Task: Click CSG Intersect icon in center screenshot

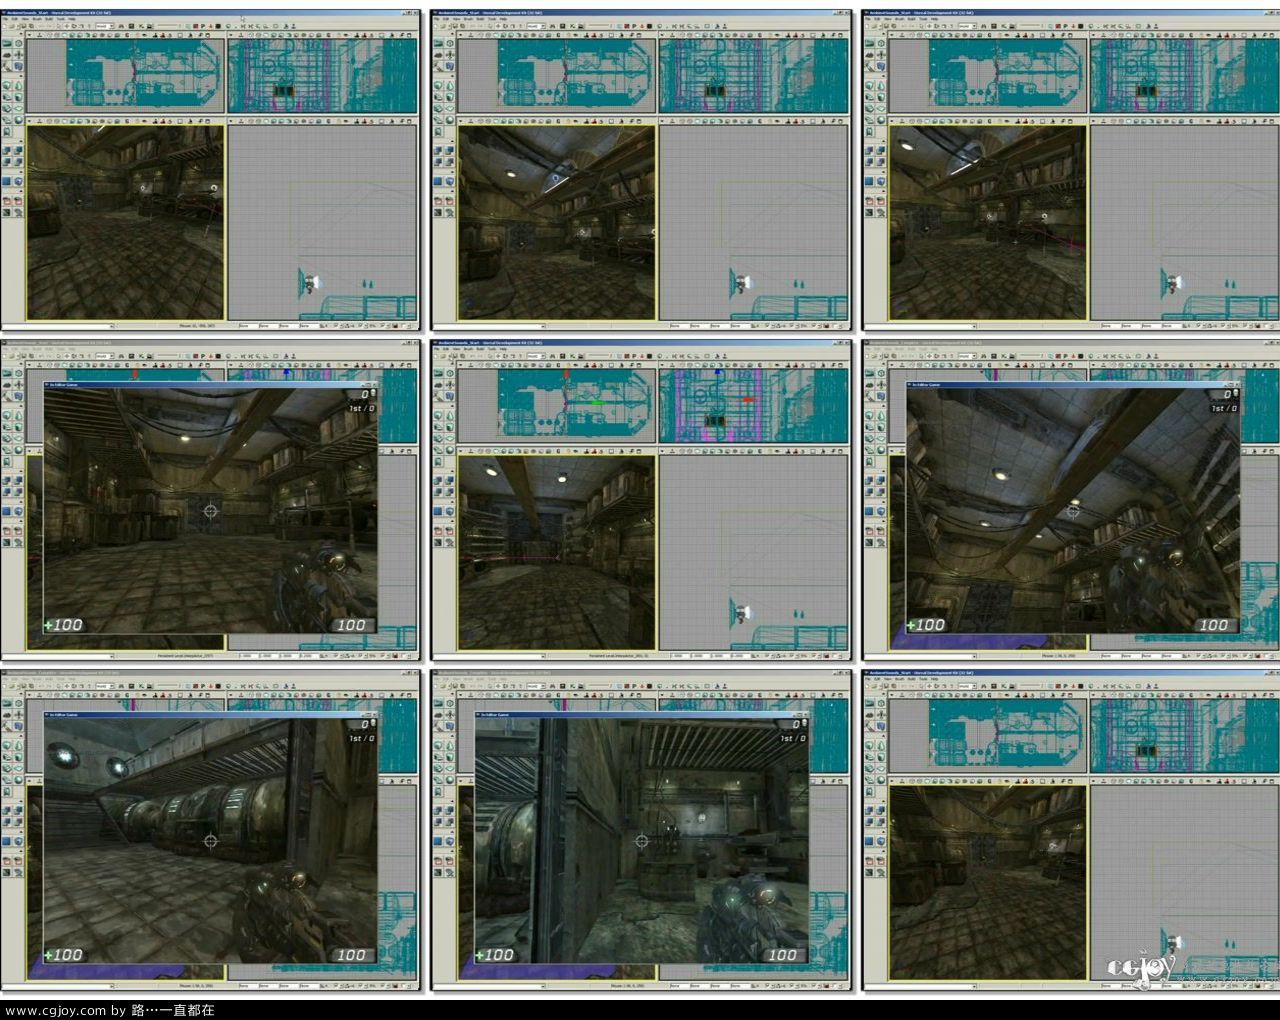Action: (439, 491)
